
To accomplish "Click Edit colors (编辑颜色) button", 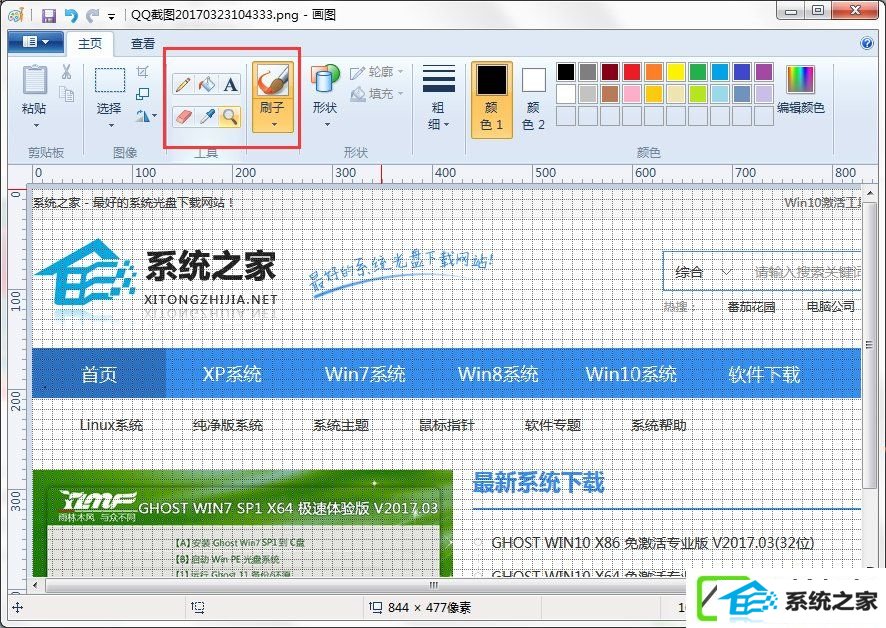I will [x=800, y=90].
